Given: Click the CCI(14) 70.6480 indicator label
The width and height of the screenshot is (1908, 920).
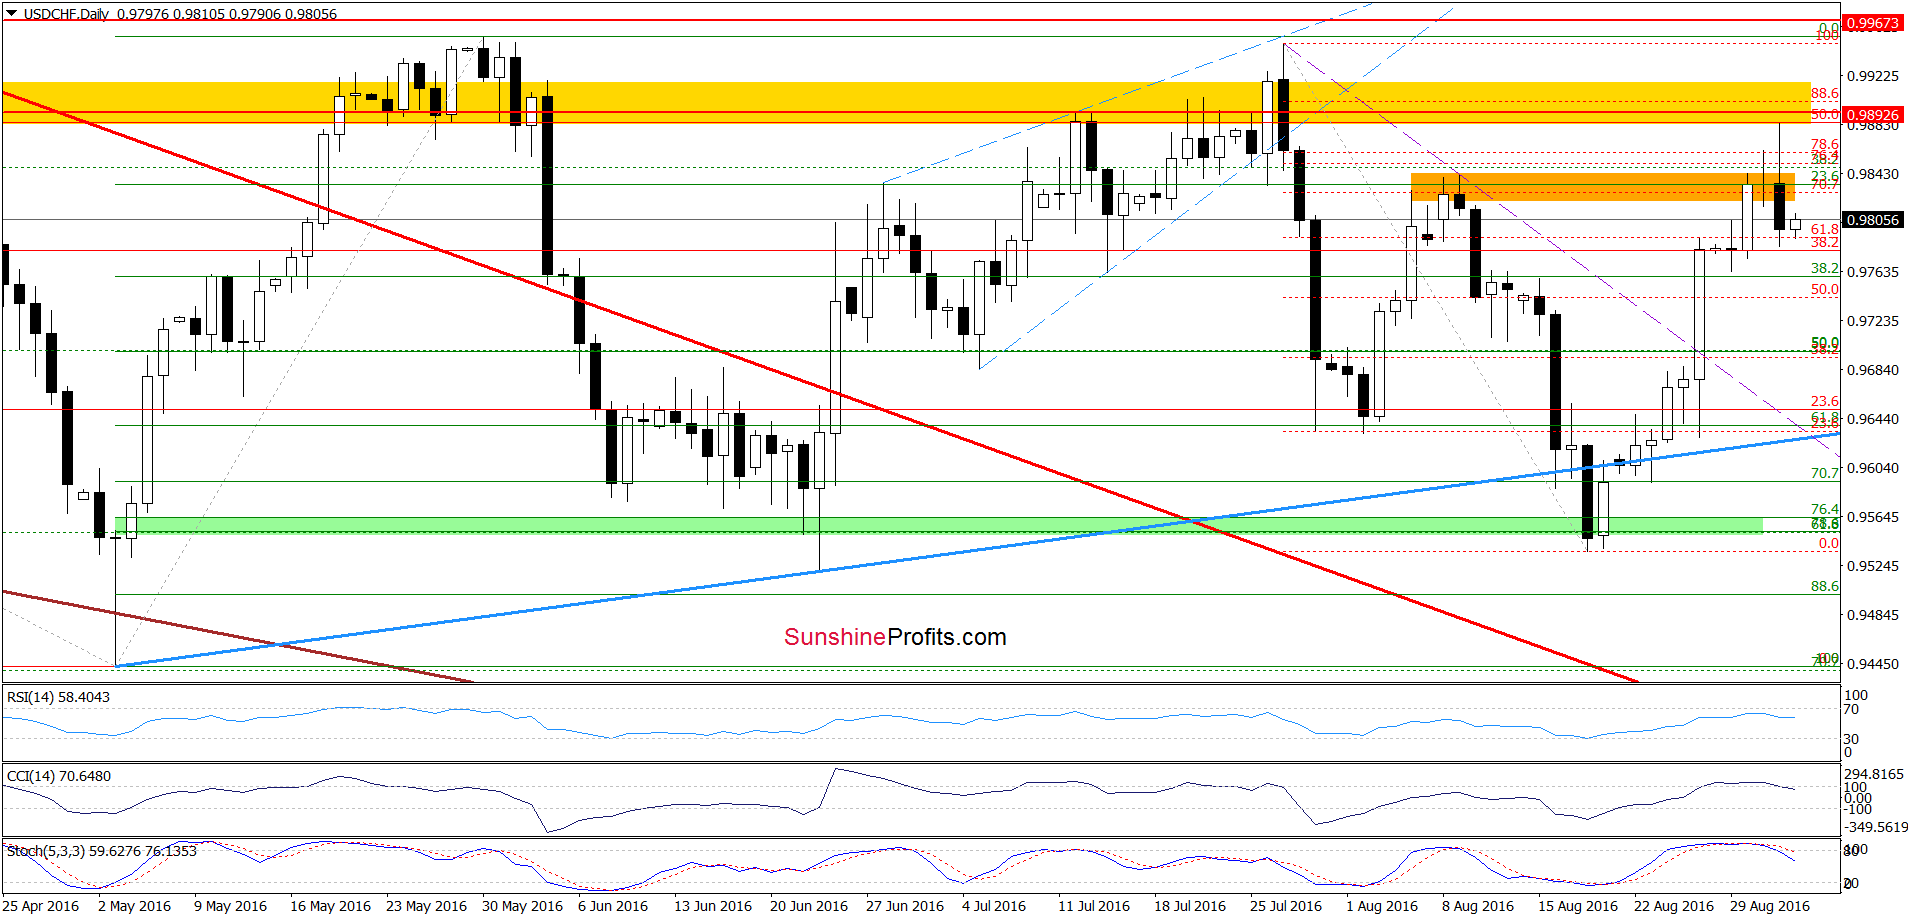Looking at the screenshot, I should pyautogui.click(x=59, y=776).
